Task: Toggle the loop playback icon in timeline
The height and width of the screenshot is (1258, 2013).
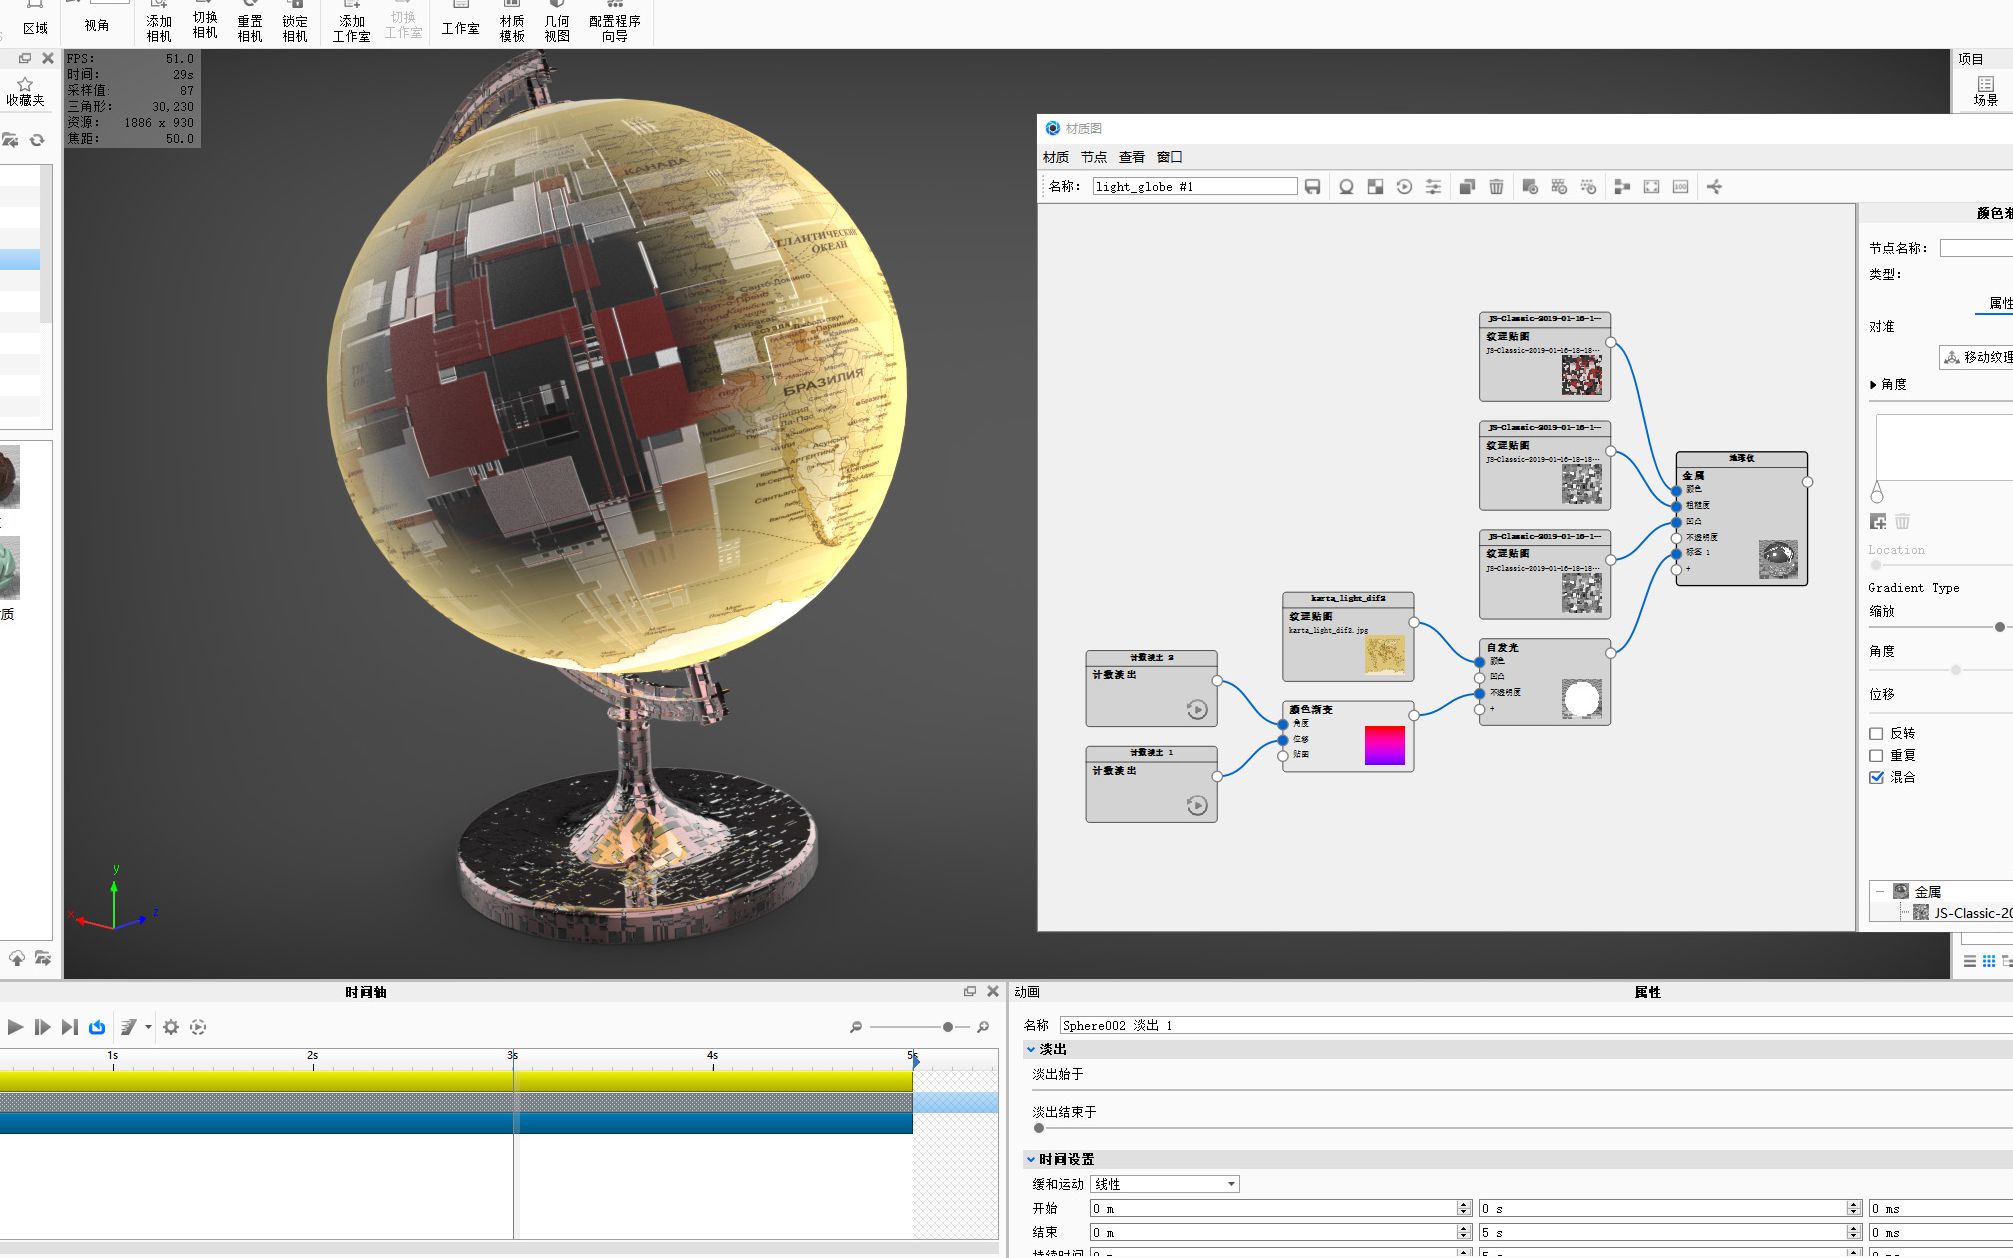Action: pyautogui.click(x=97, y=1027)
